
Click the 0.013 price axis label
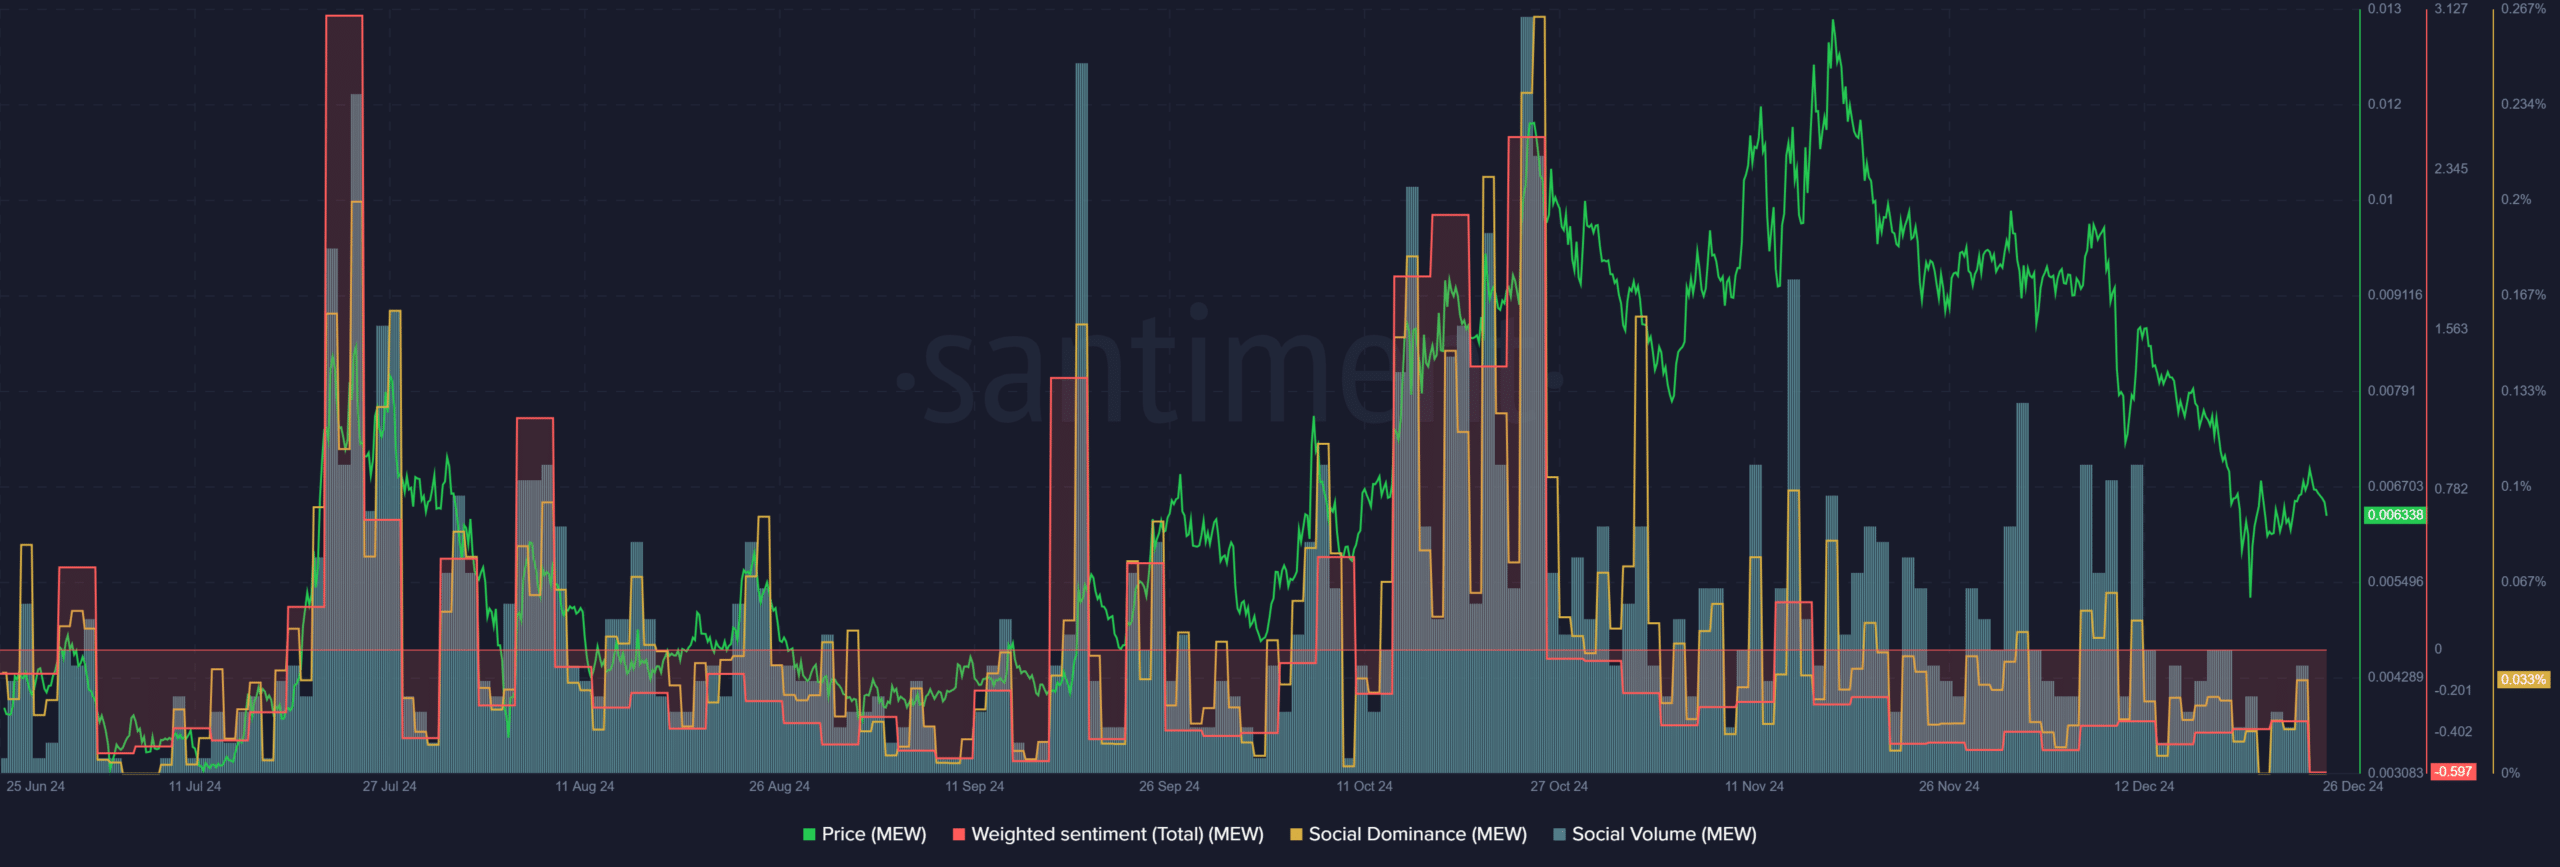pyautogui.click(x=2384, y=9)
